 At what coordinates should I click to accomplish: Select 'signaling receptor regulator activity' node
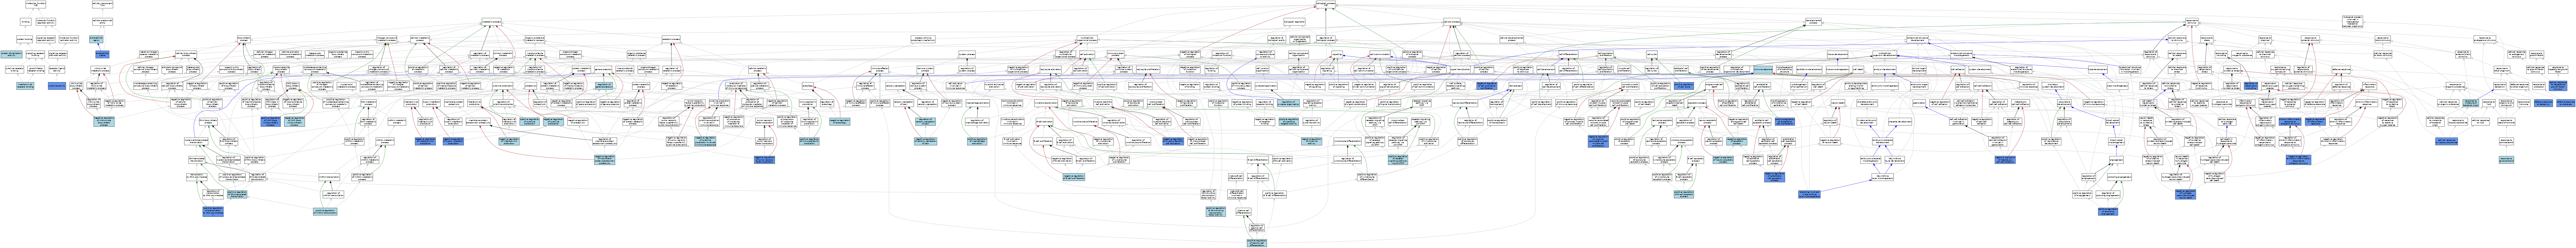[x=46, y=39]
